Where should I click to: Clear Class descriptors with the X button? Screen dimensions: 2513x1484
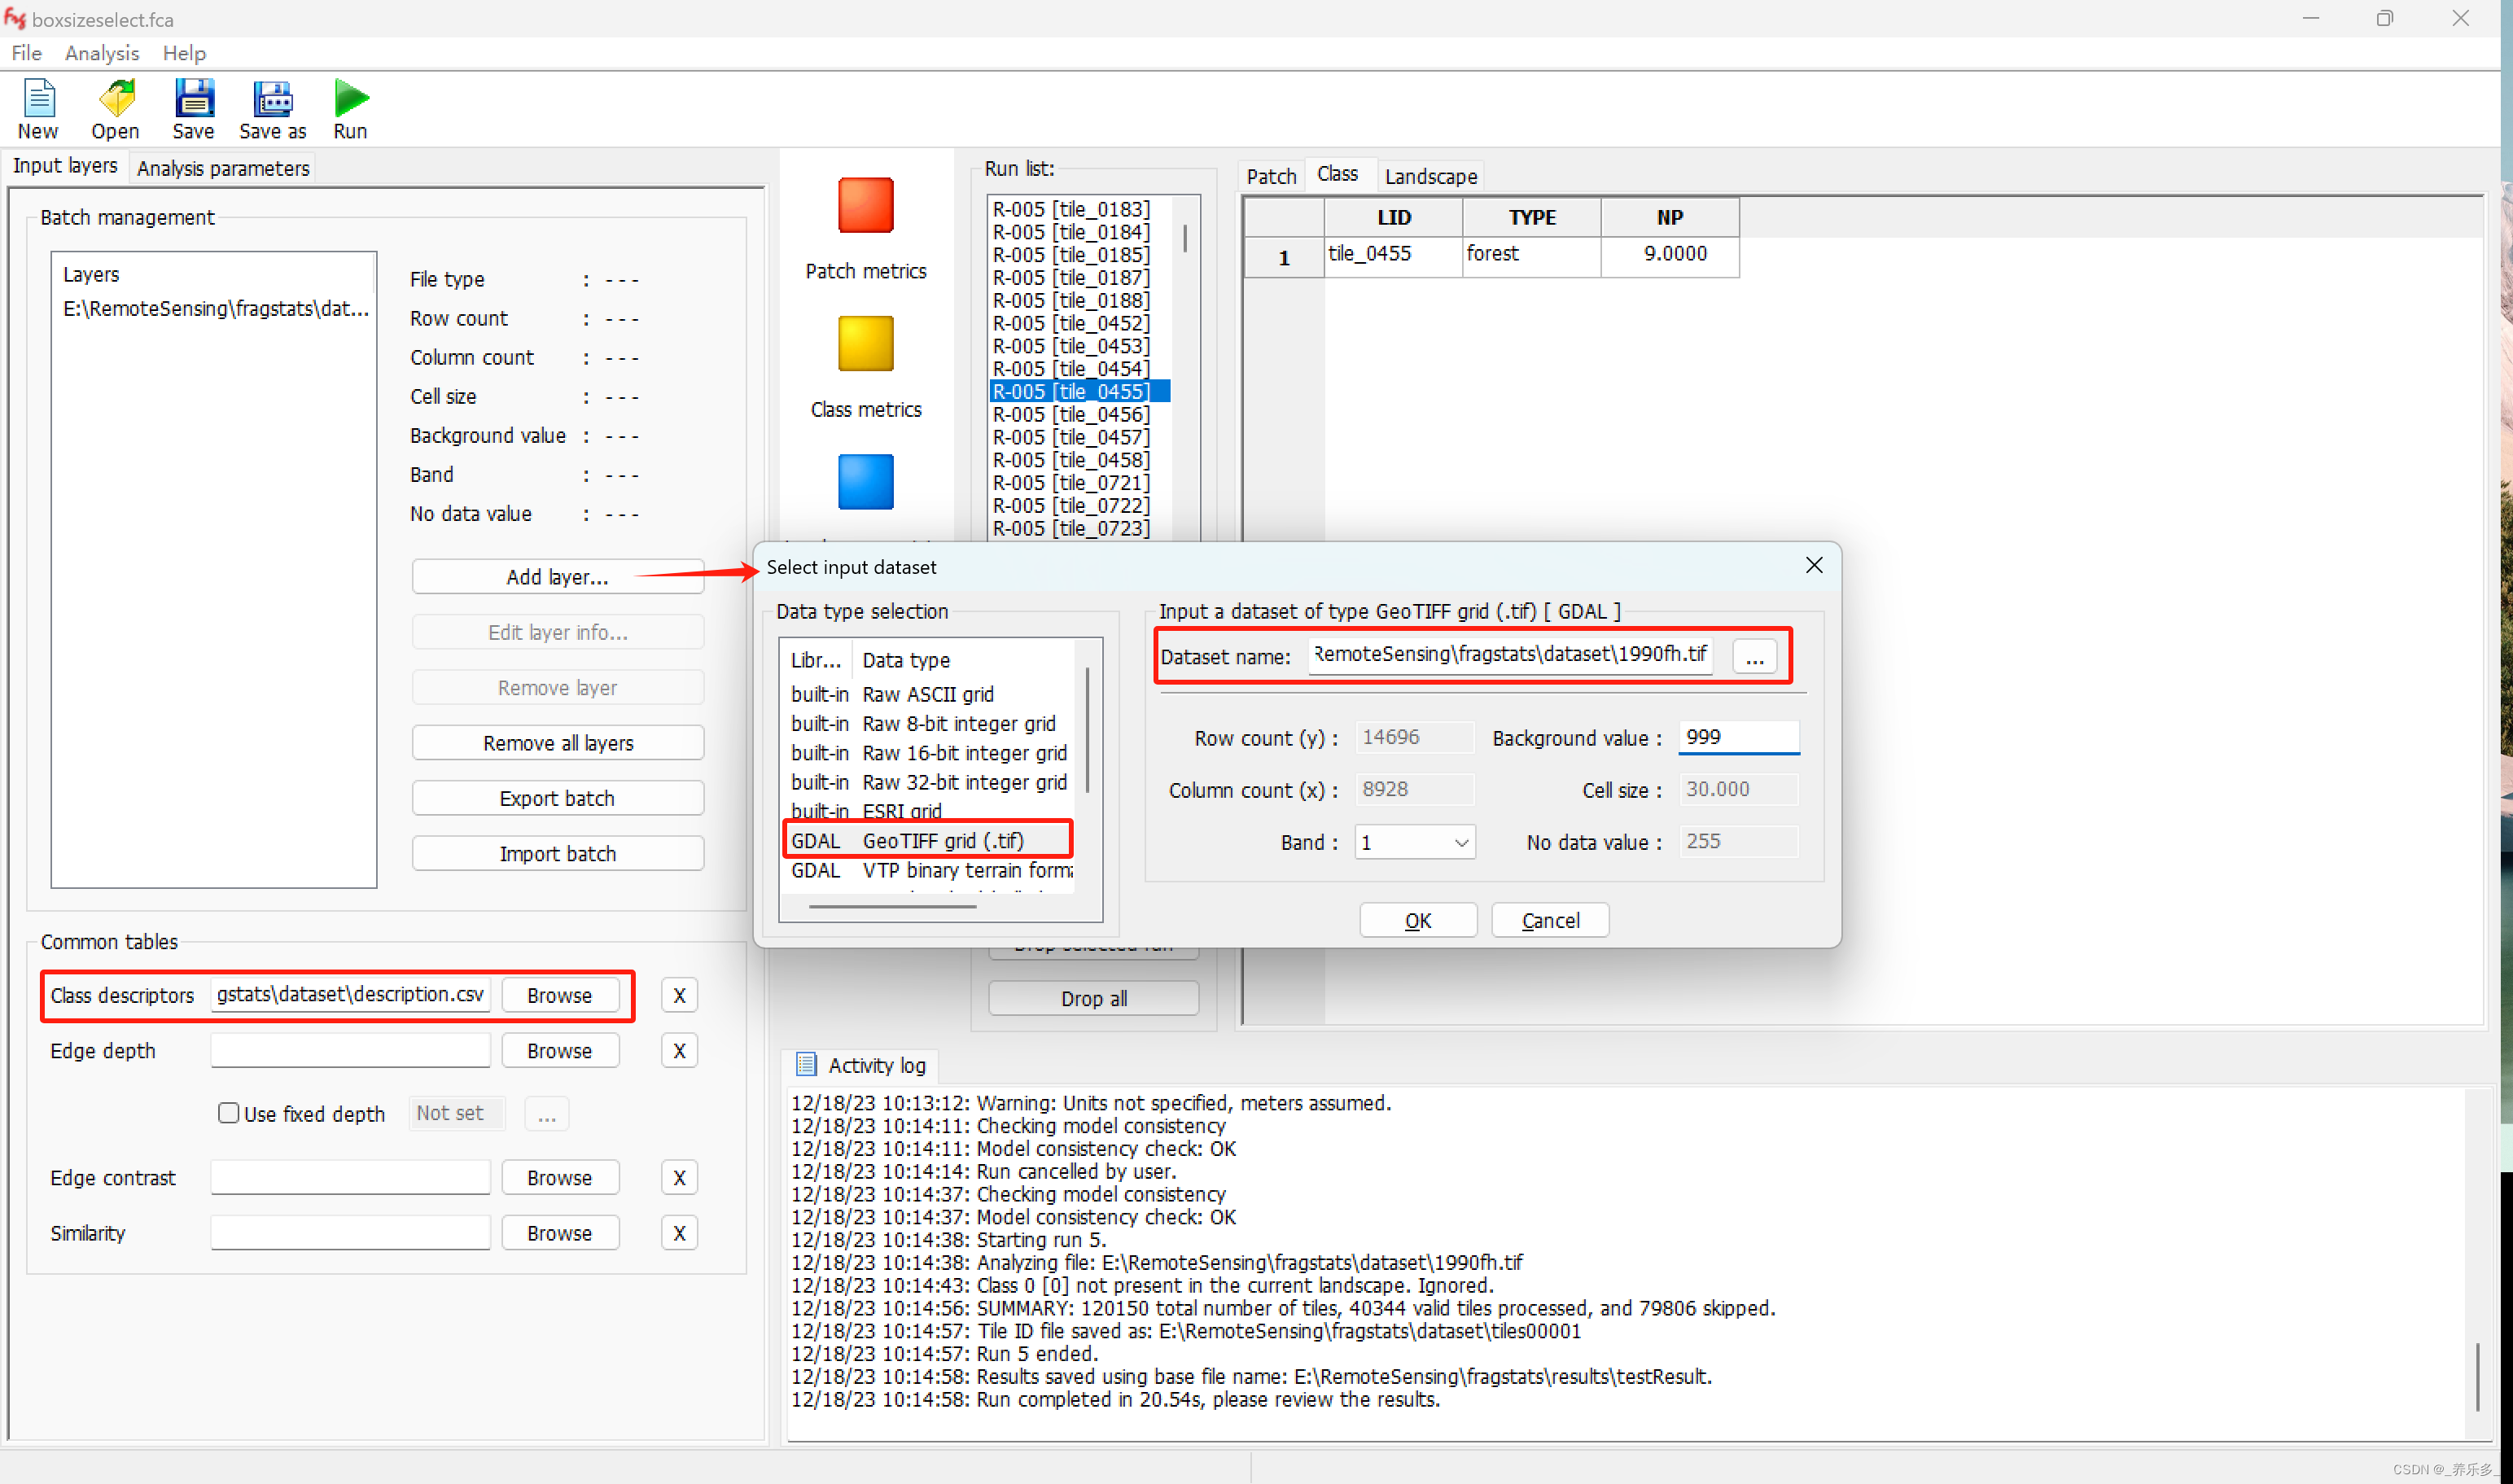click(x=679, y=995)
